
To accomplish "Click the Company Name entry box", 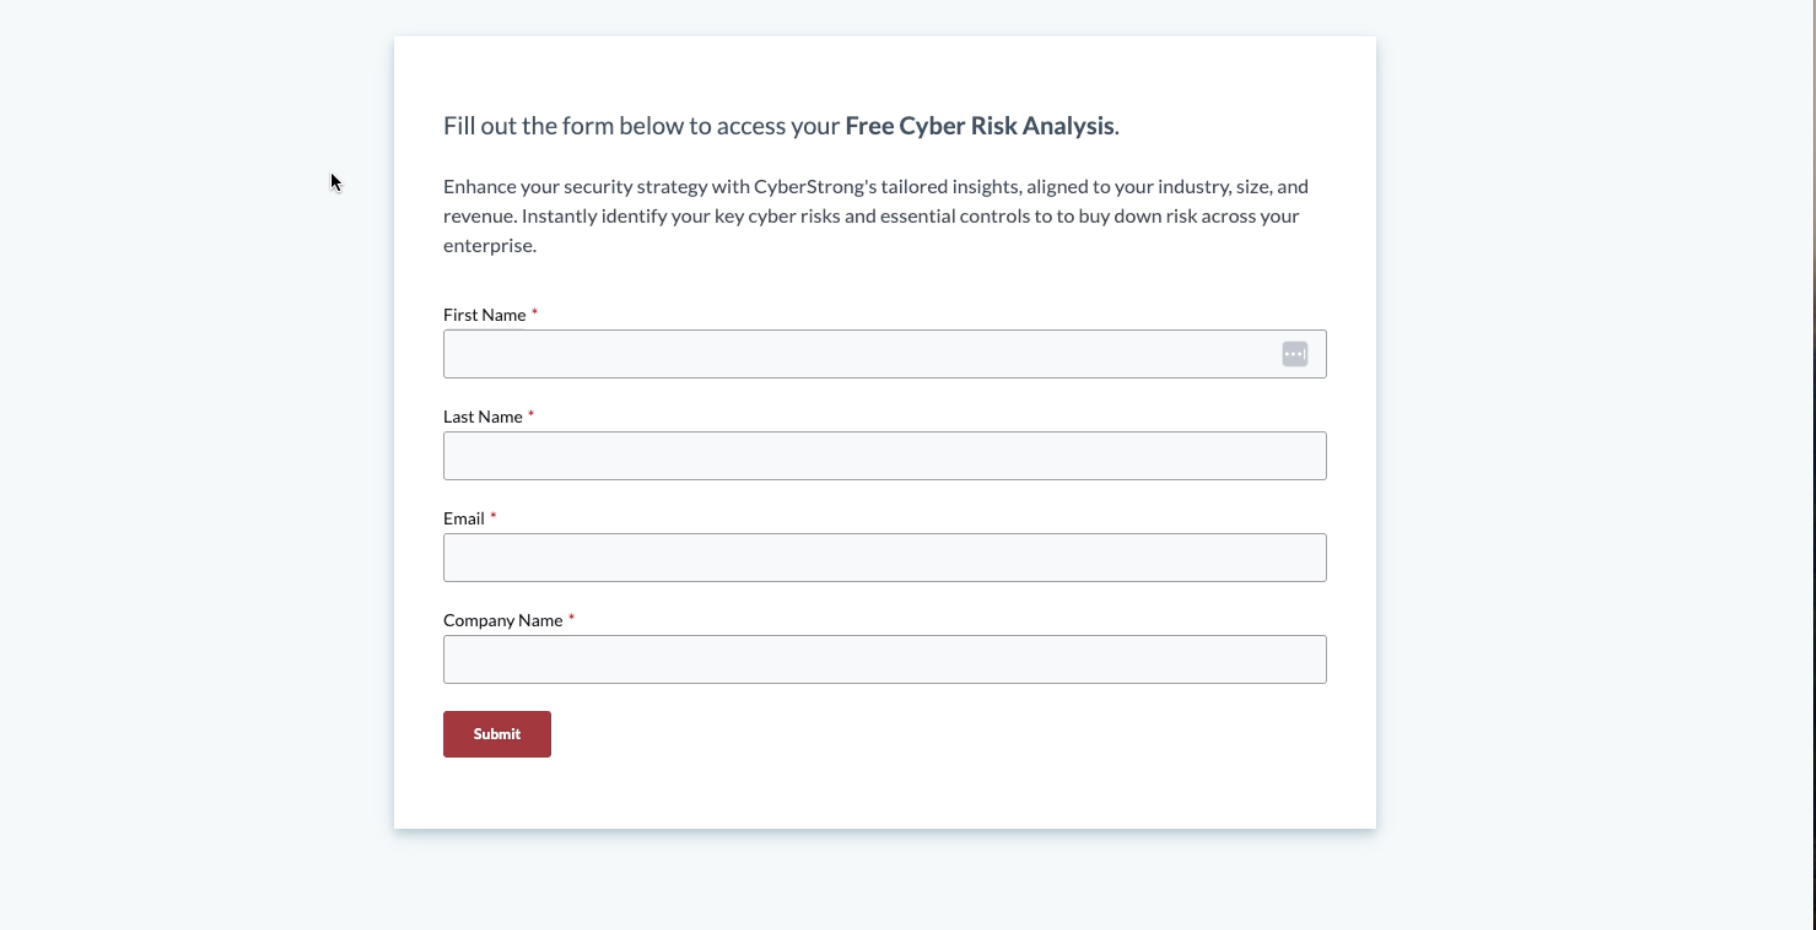I will pyautogui.click(x=884, y=659).
